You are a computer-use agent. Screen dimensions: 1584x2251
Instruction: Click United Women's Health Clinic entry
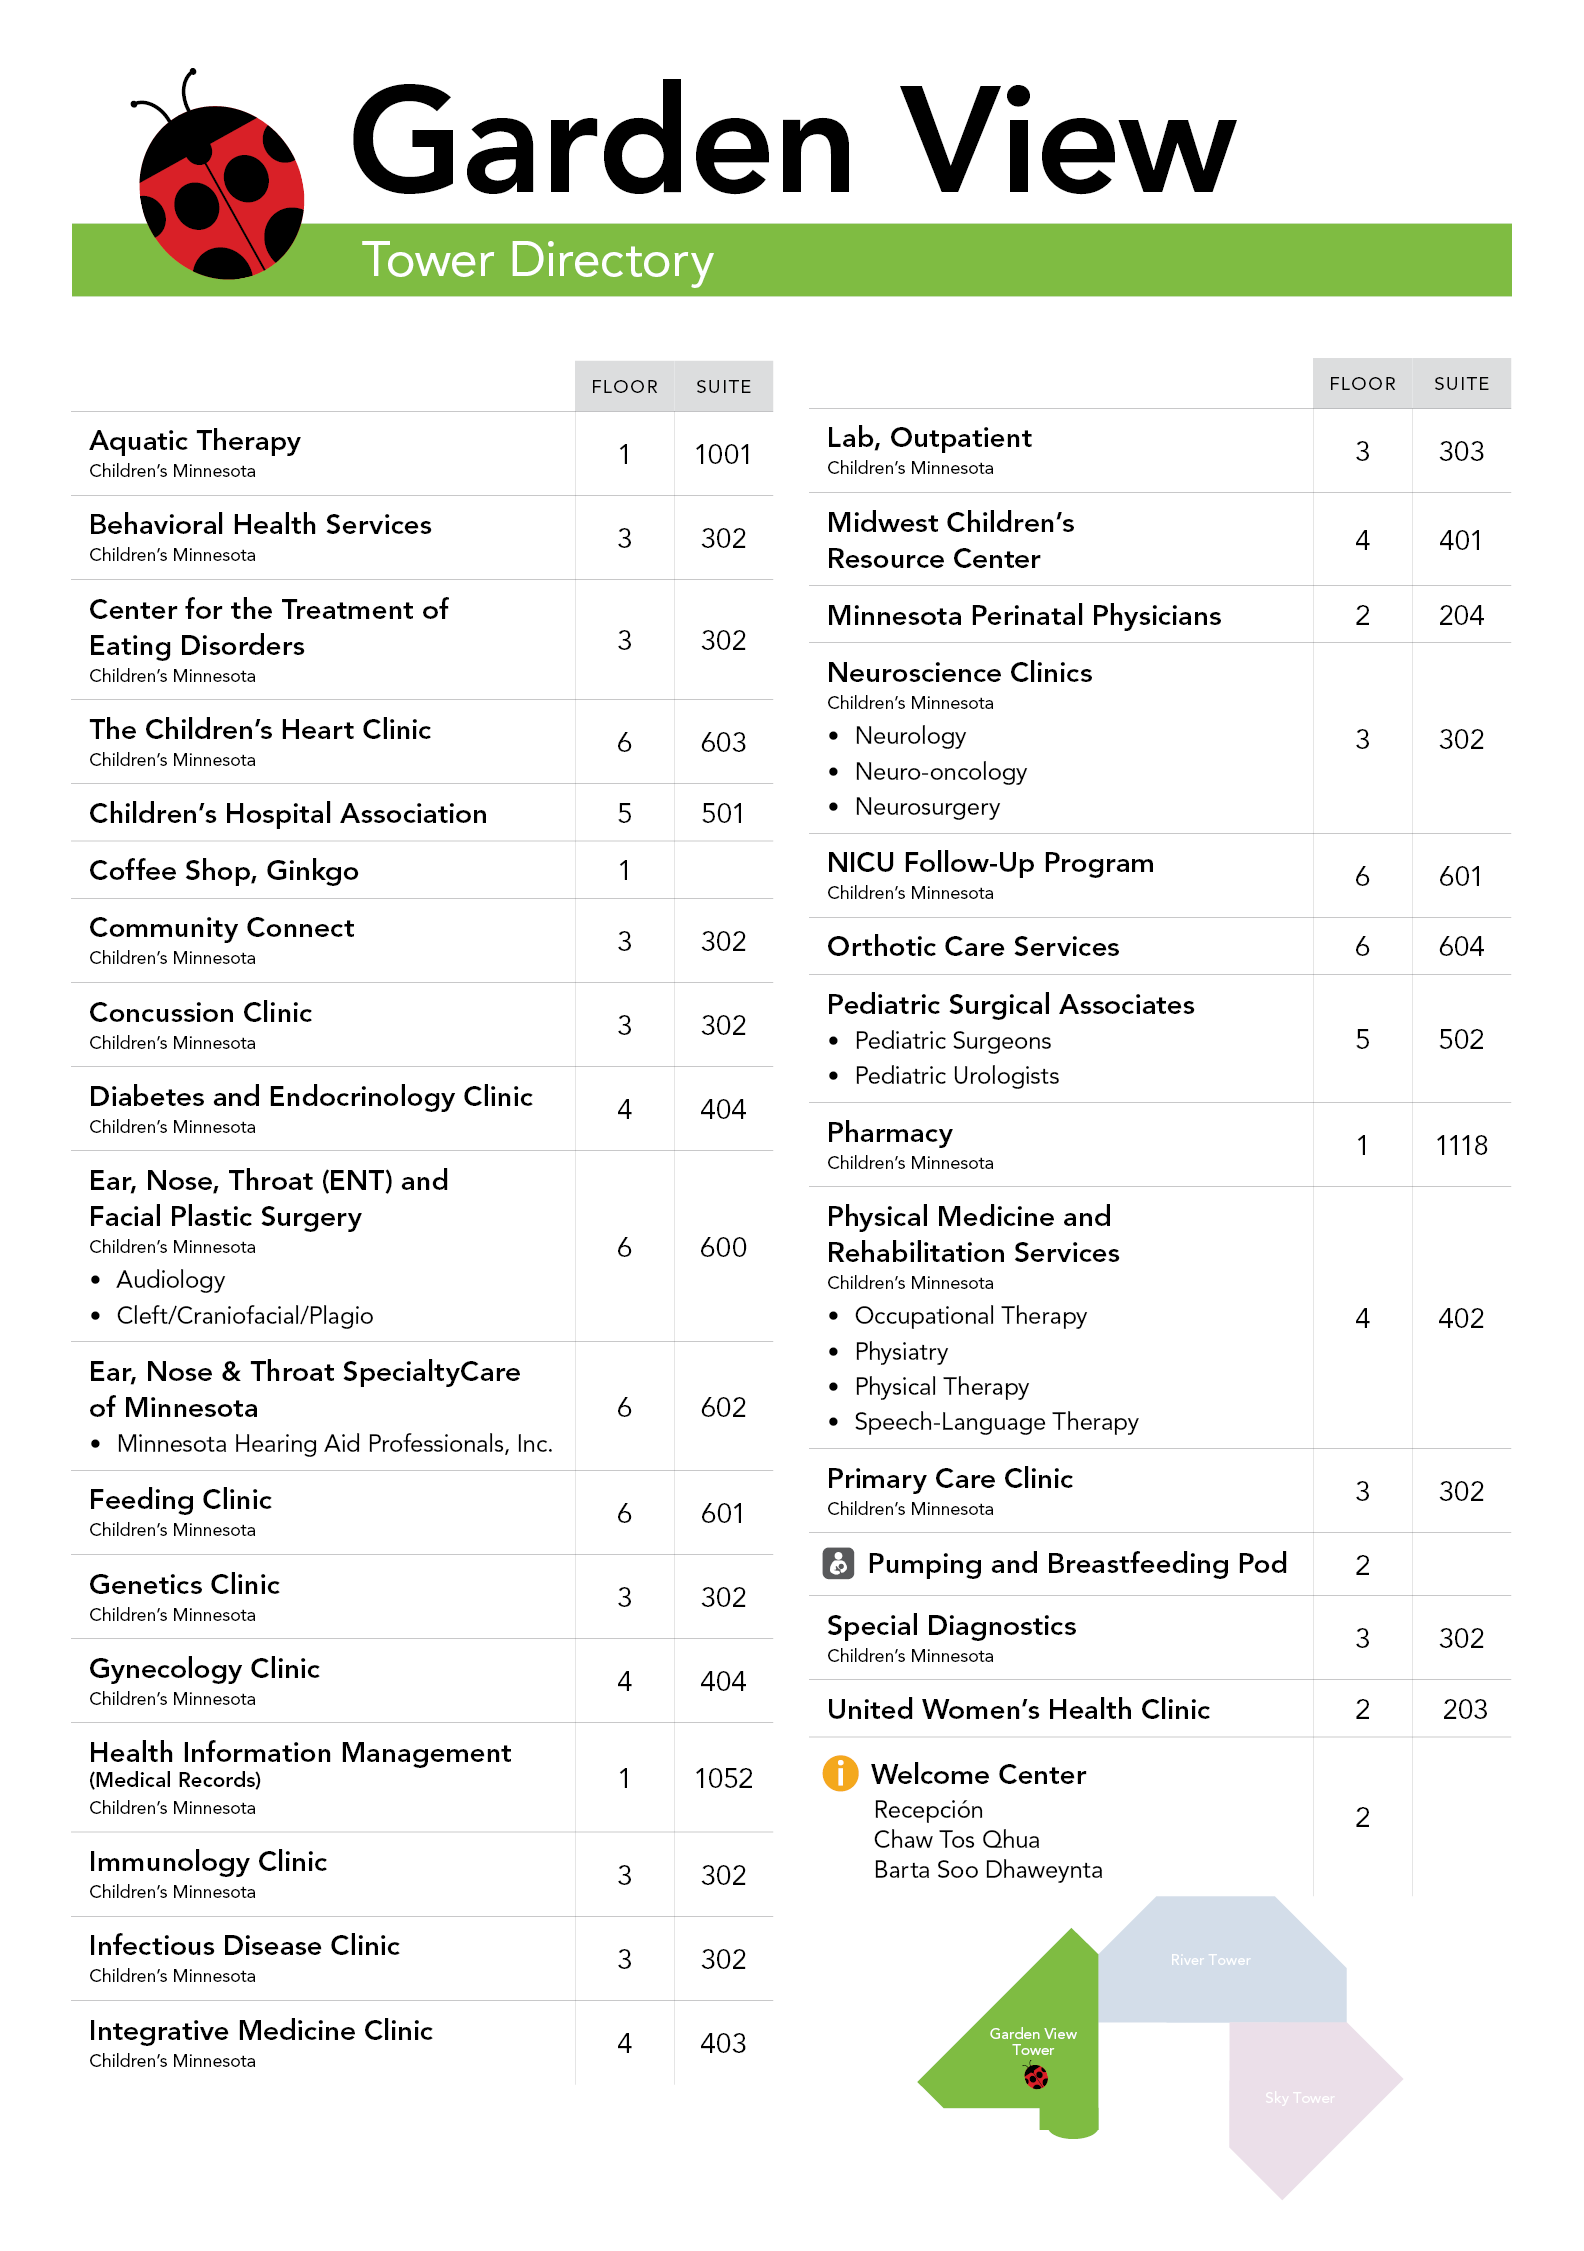coord(1018,1710)
